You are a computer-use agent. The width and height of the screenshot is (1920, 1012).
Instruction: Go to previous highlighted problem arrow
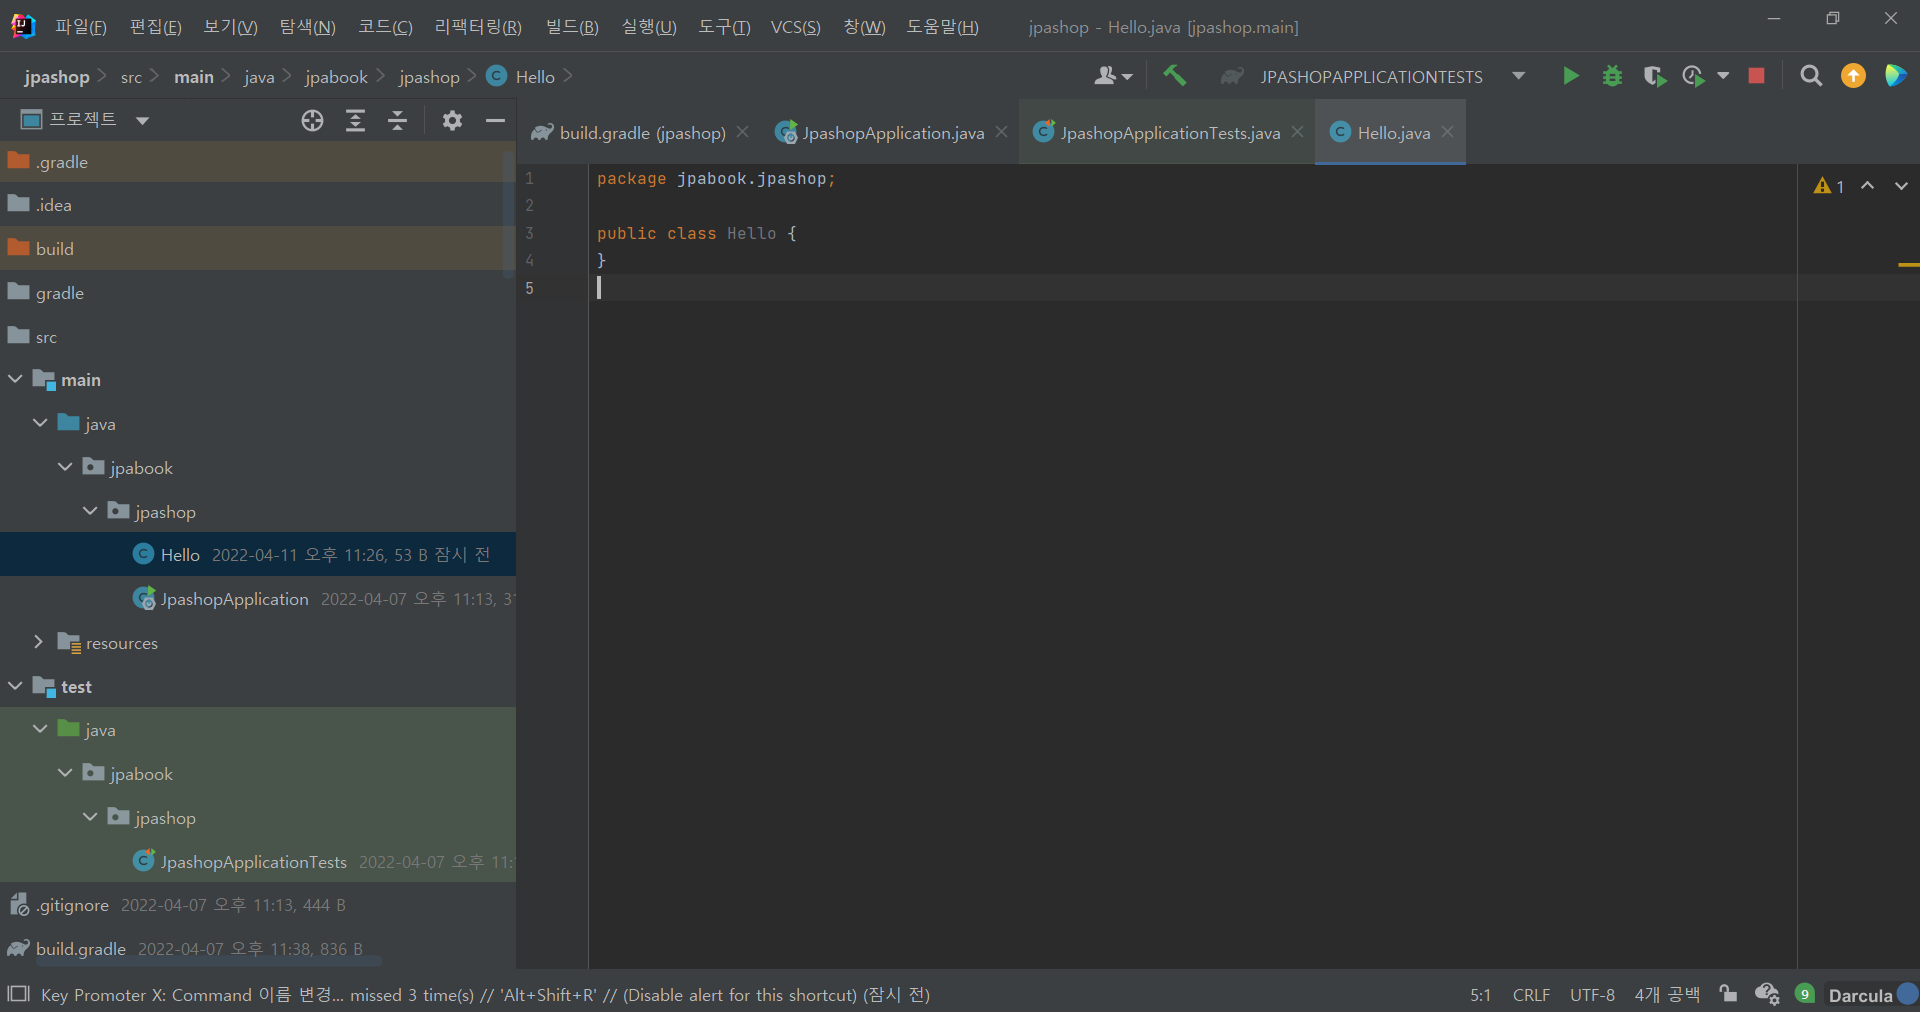(1867, 186)
